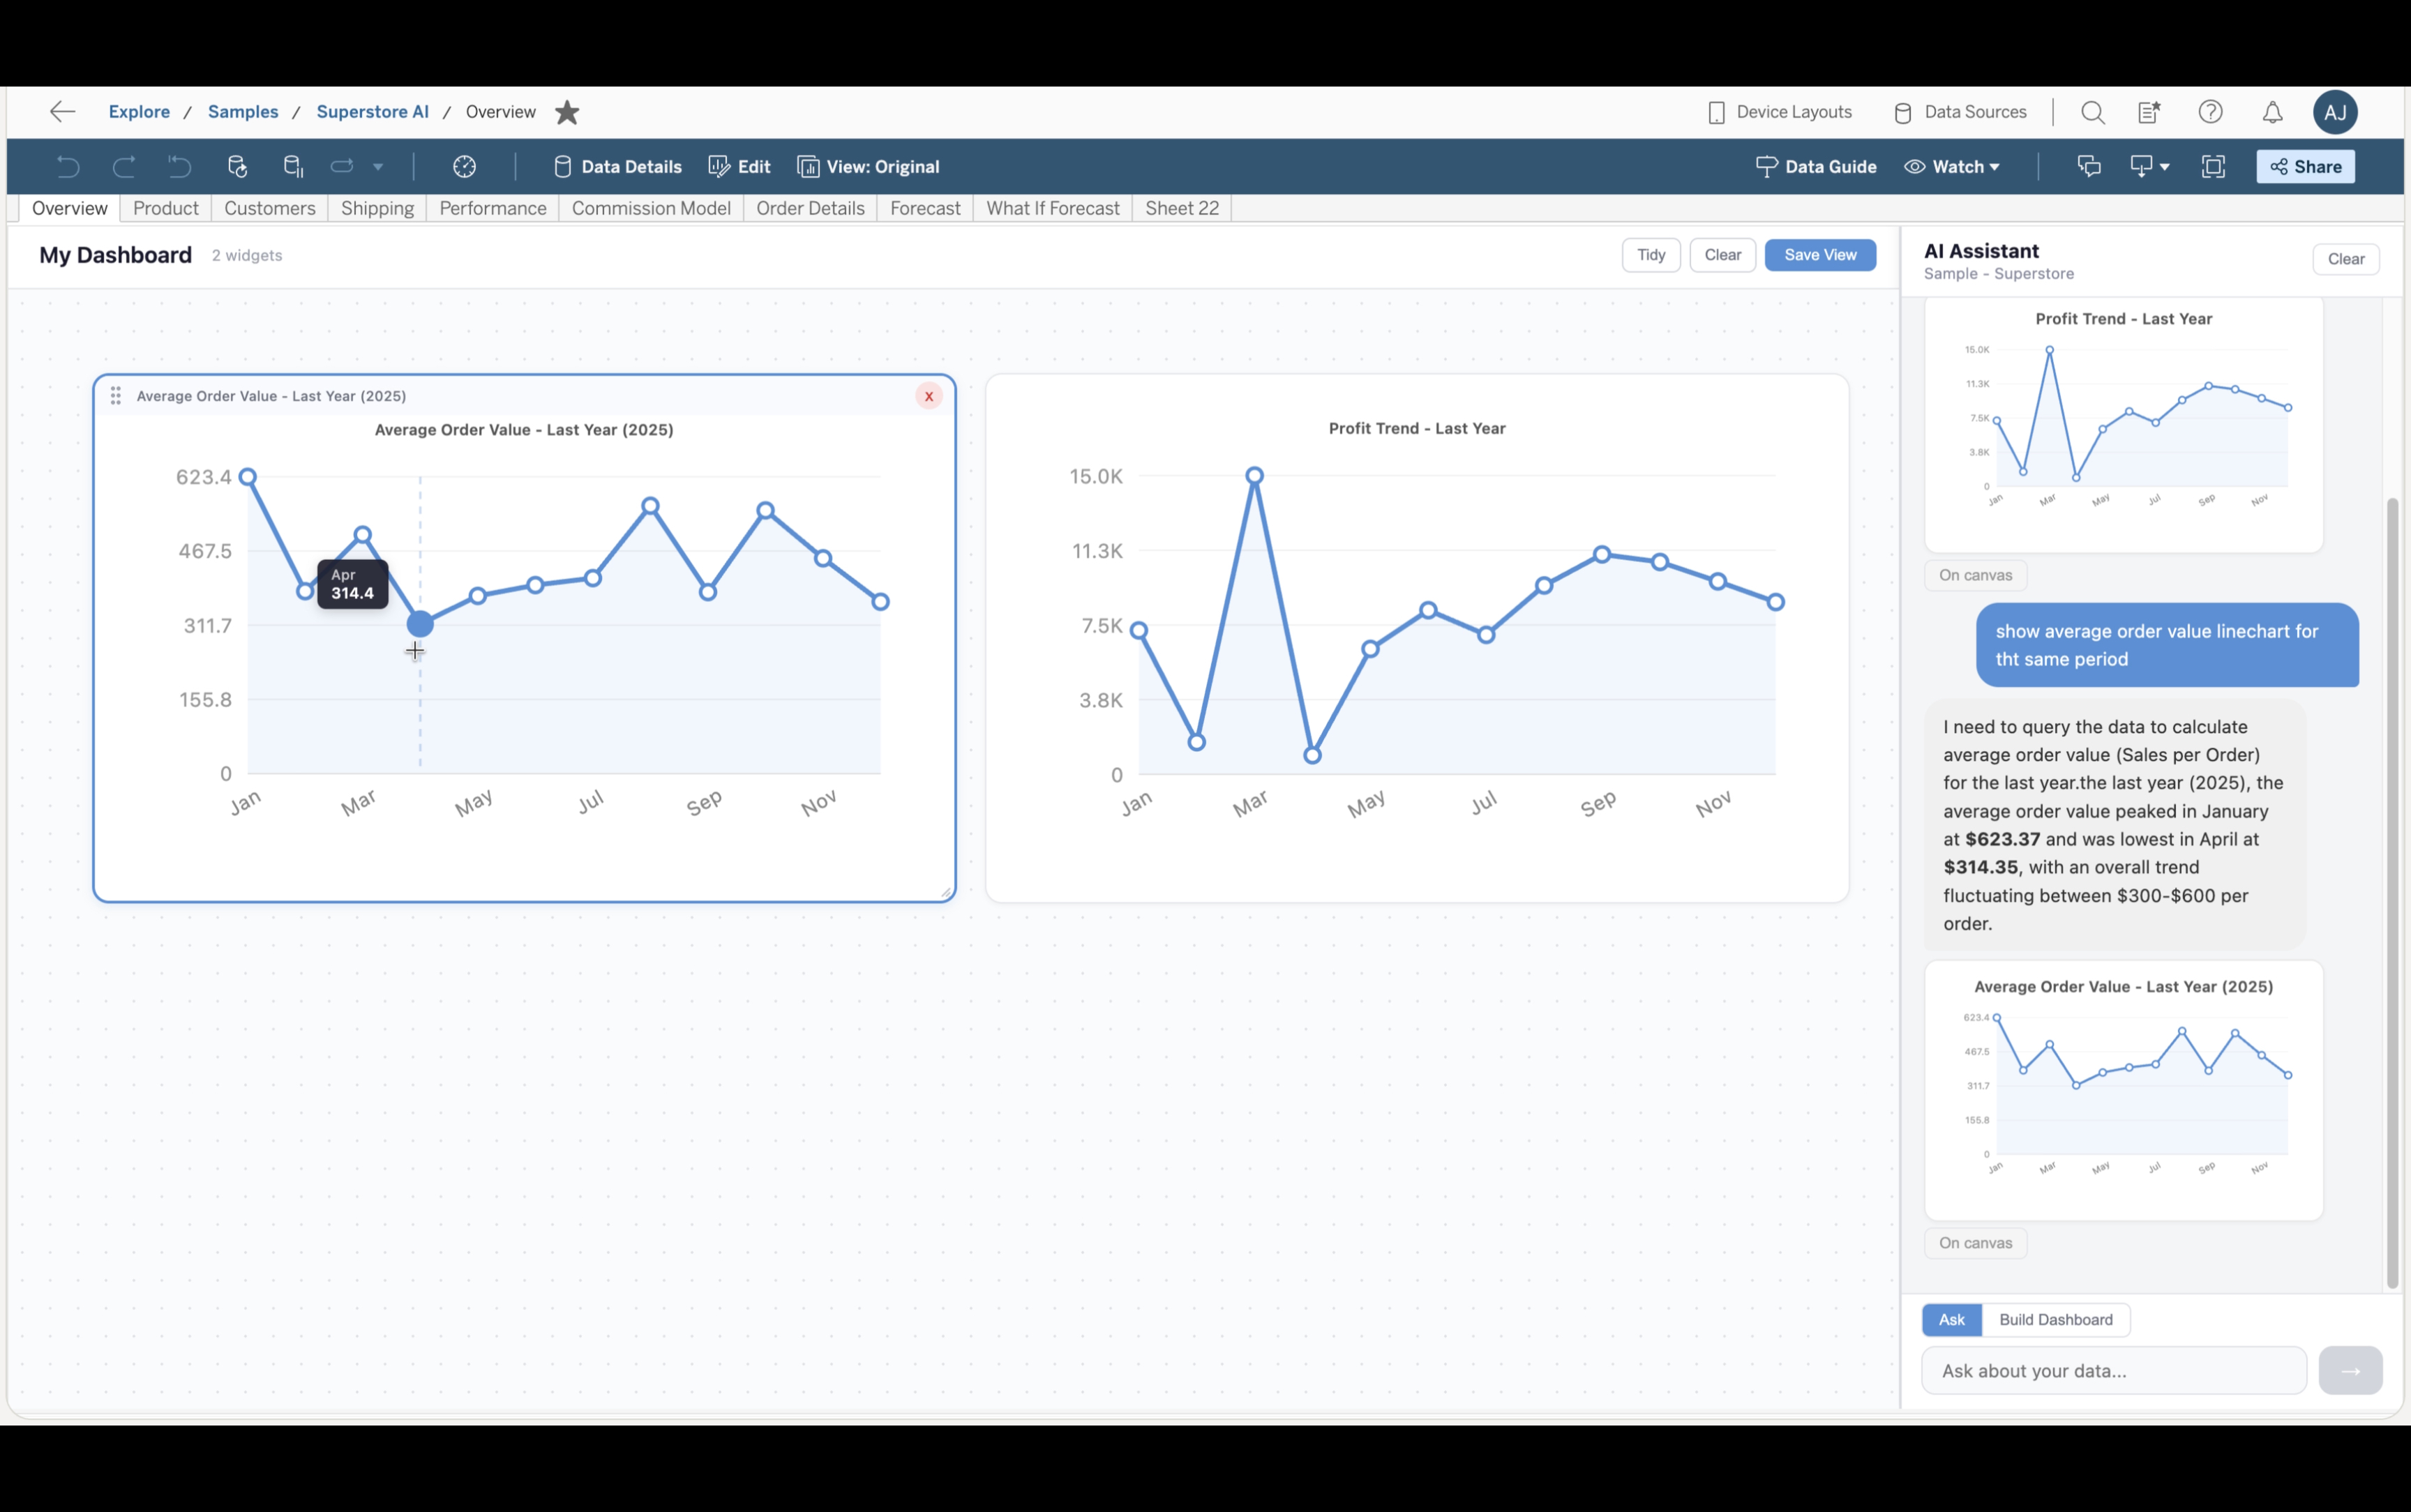The image size is (2411, 1512).
Task: Open performance metrics via the gauge icon
Action: [464, 166]
